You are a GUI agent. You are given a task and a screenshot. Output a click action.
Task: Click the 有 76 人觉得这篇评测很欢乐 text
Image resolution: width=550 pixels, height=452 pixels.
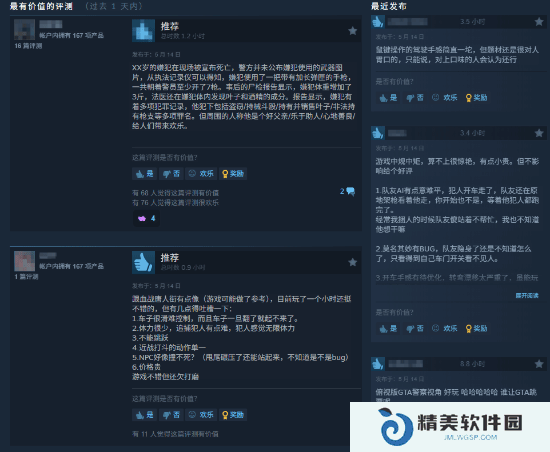(175, 203)
